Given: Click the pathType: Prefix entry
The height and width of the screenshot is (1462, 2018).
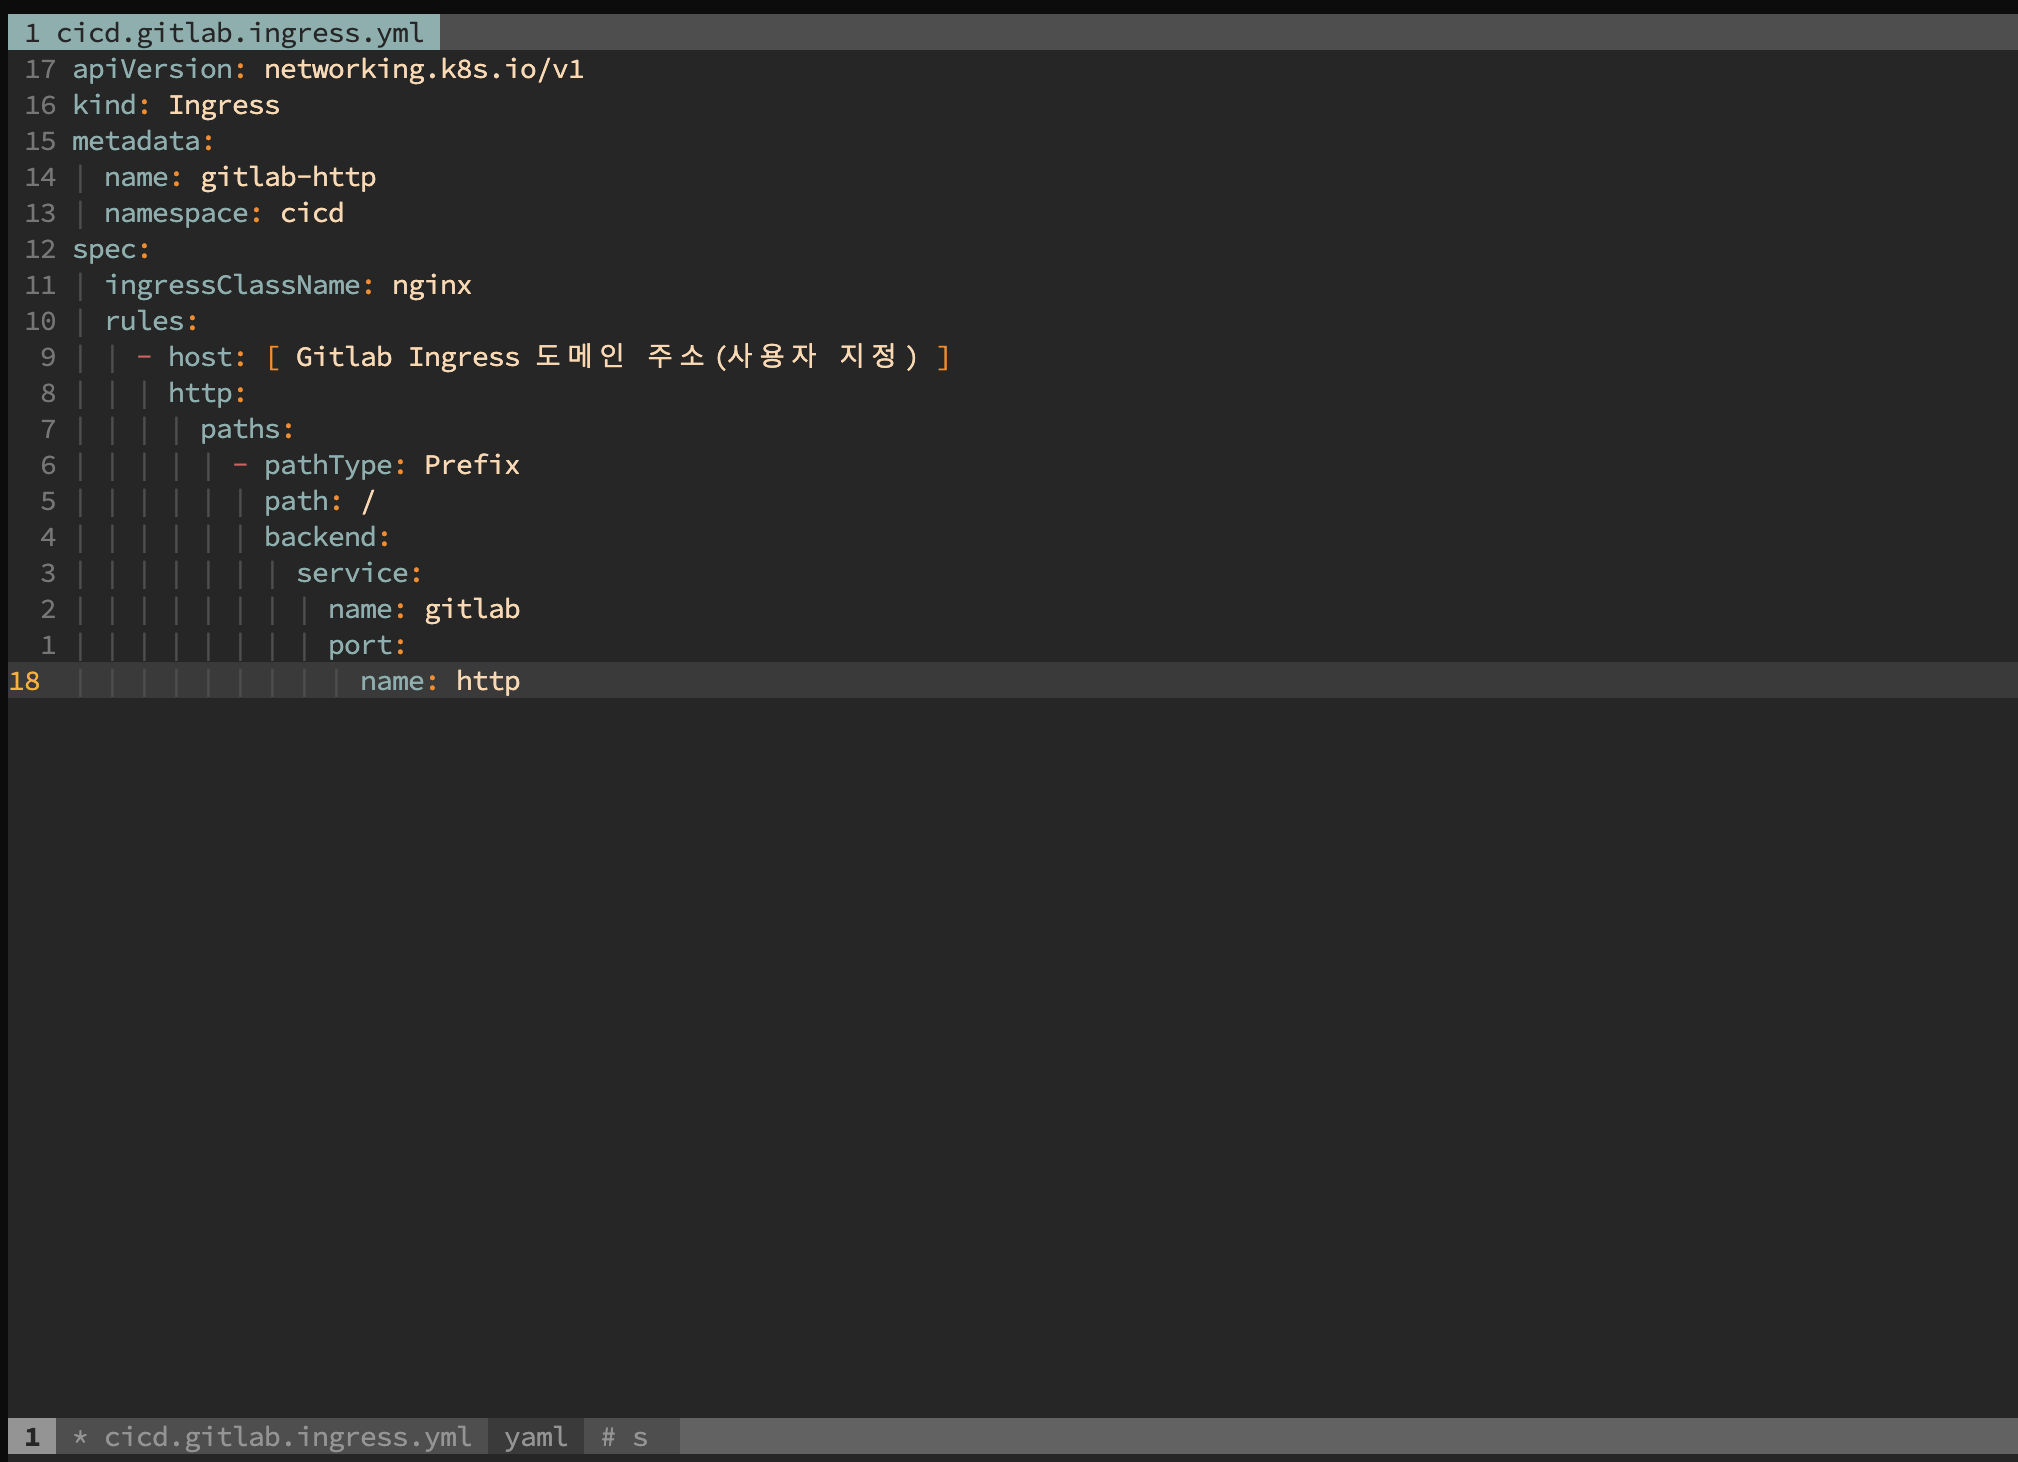Looking at the screenshot, I should pyautogui.click(x=393, y=465).
